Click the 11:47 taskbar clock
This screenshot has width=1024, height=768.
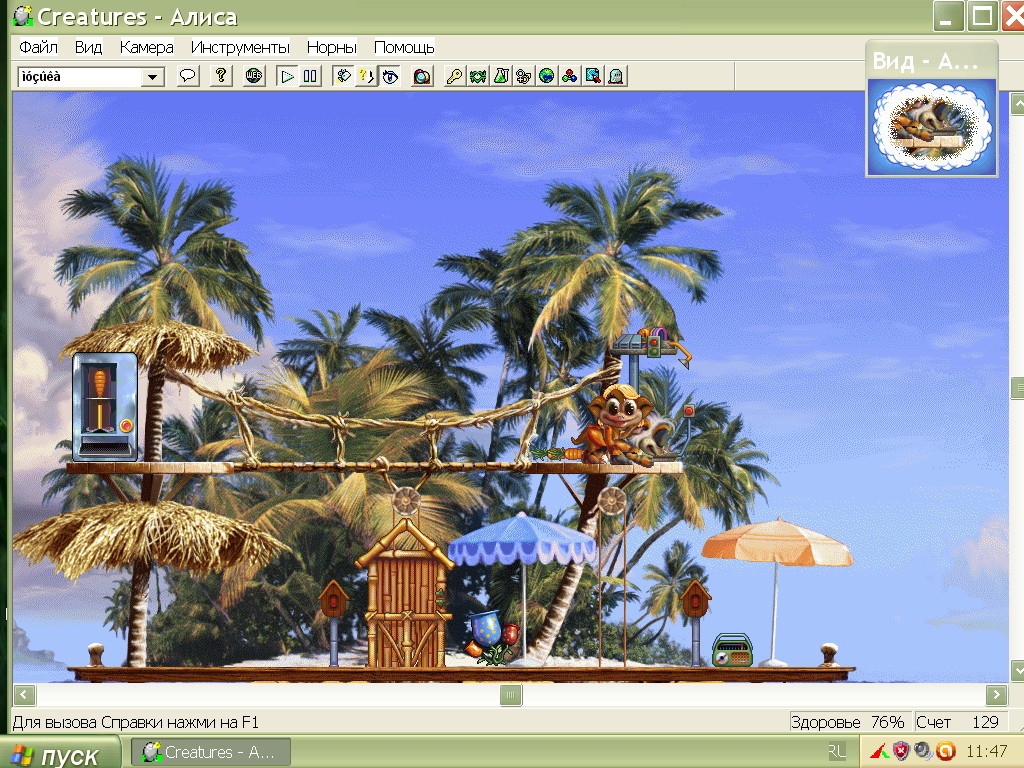[986, 752]
